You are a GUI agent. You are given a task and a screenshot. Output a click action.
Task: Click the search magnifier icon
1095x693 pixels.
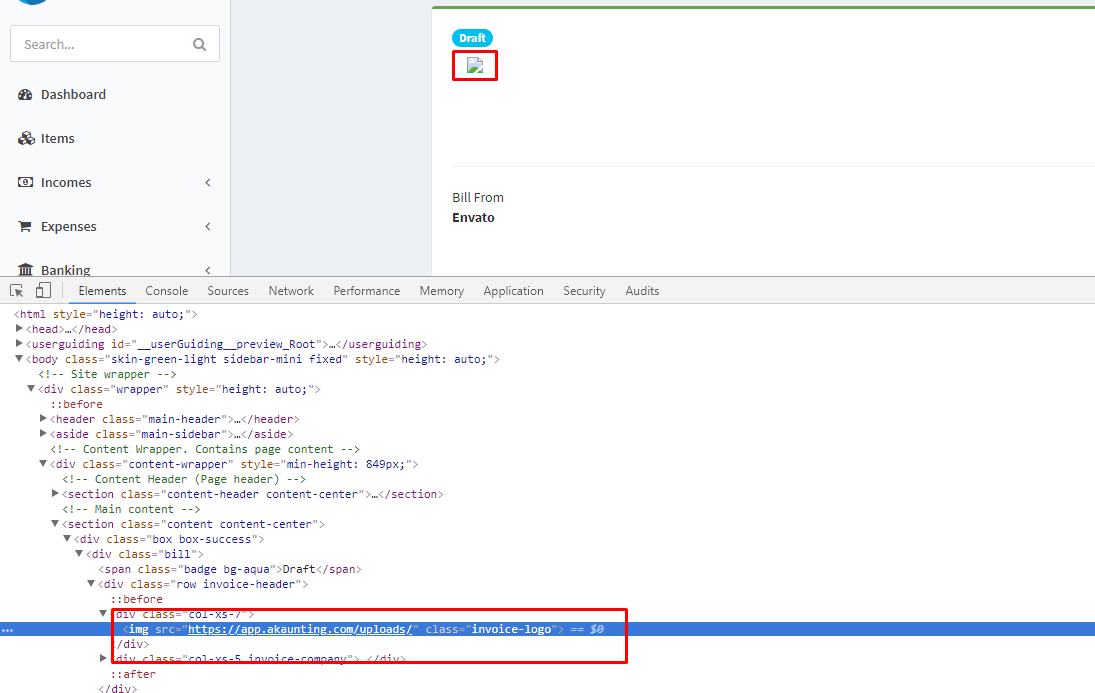pos(199,44)
